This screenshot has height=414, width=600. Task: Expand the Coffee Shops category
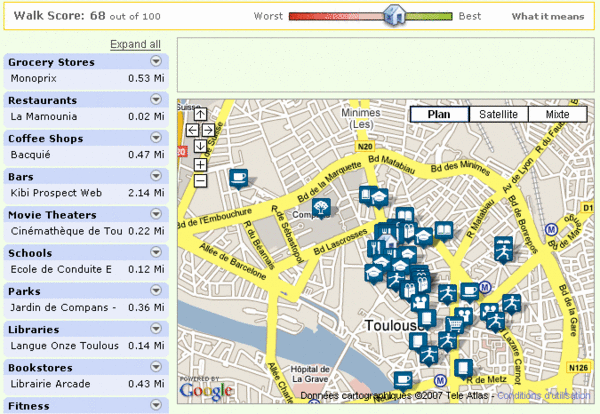(156, 138)
